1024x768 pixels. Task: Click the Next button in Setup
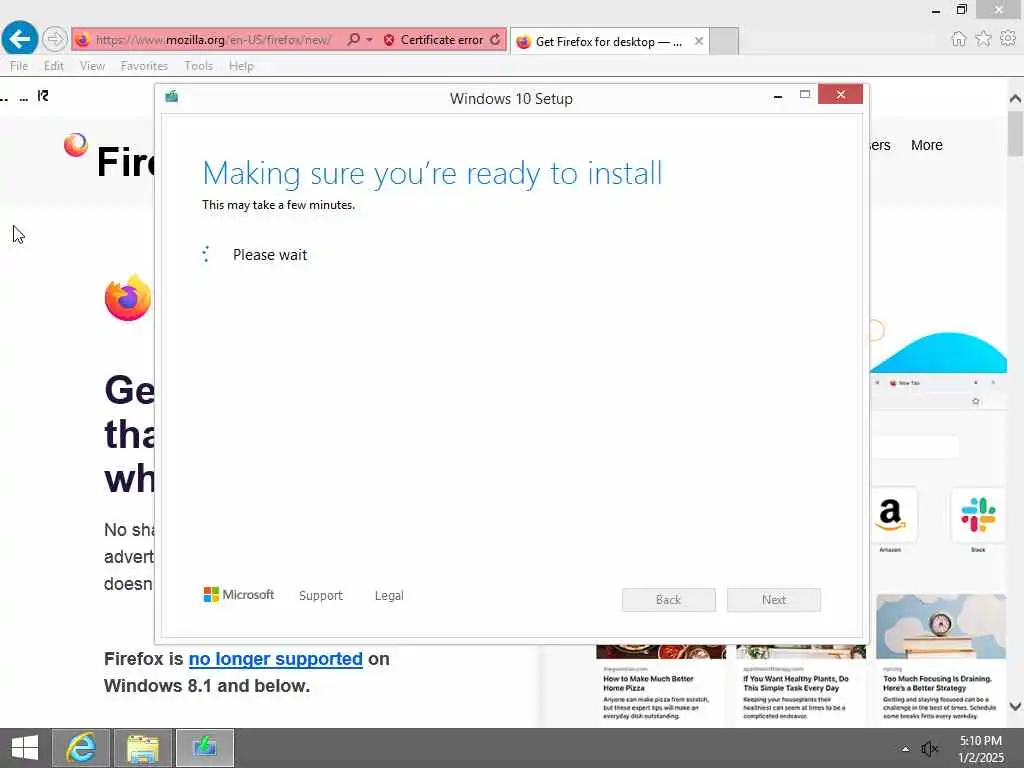[774, 600]
